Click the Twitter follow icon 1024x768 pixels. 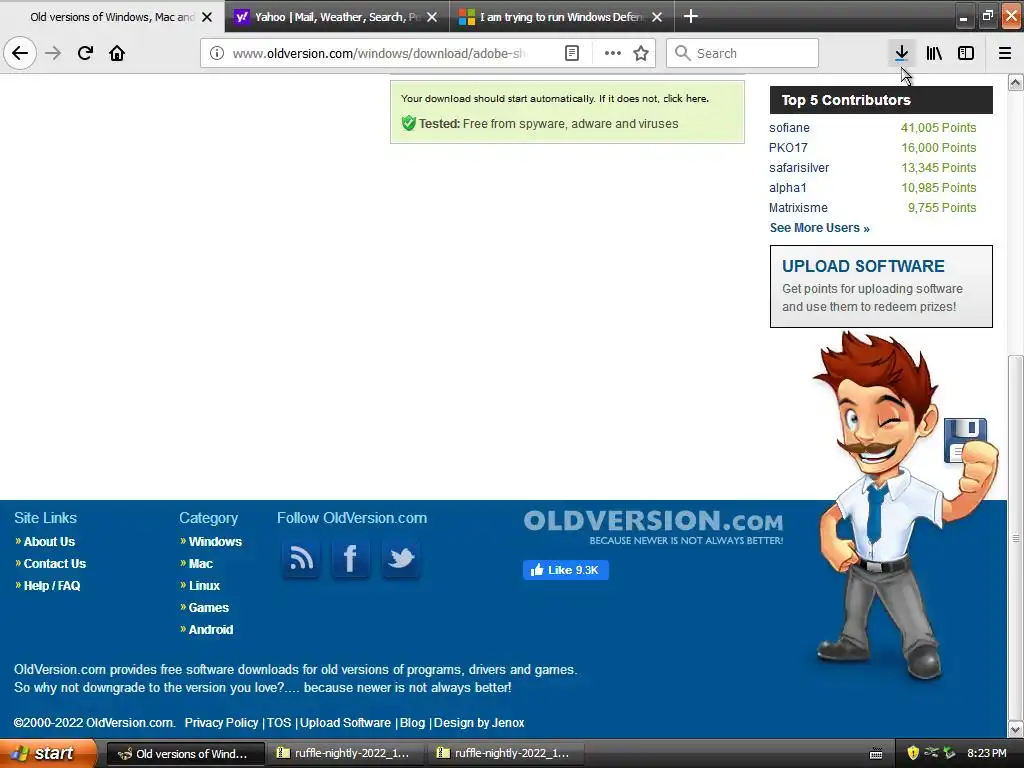400,559
